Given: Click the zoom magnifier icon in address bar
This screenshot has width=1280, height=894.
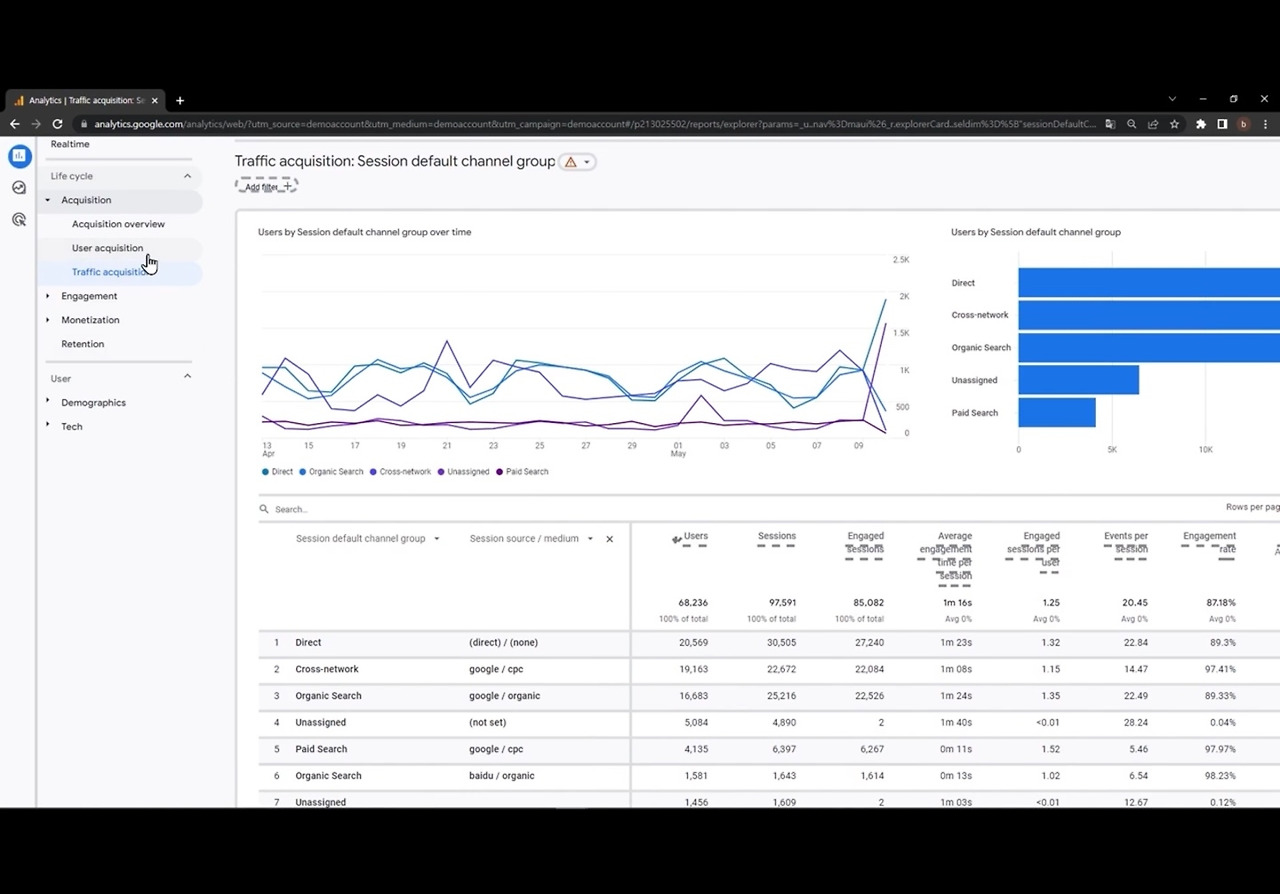Looking at the screenshot, I should pos(1131,124).
